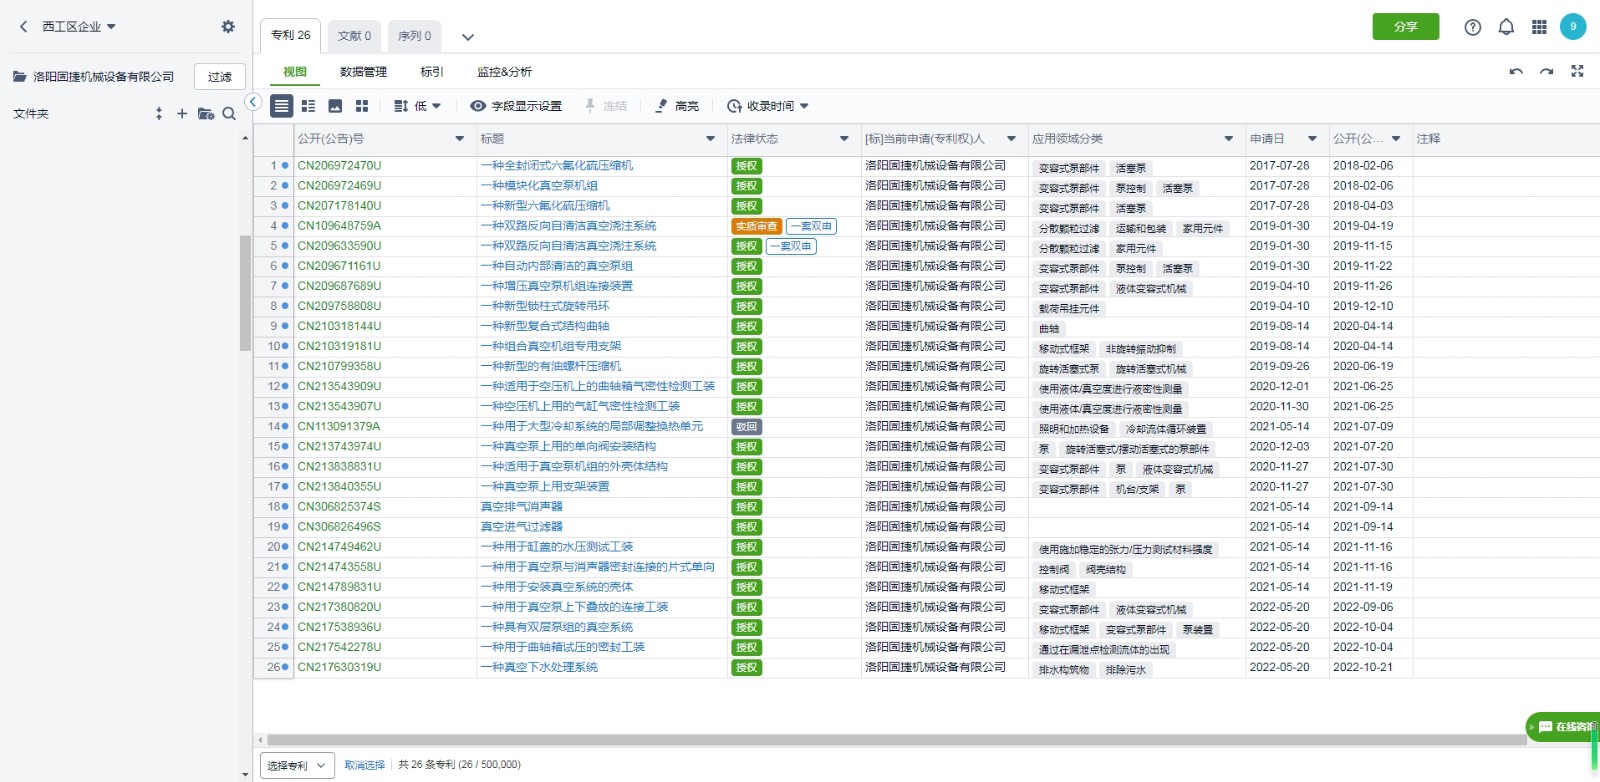Click the green 分享 share button

1406,27
